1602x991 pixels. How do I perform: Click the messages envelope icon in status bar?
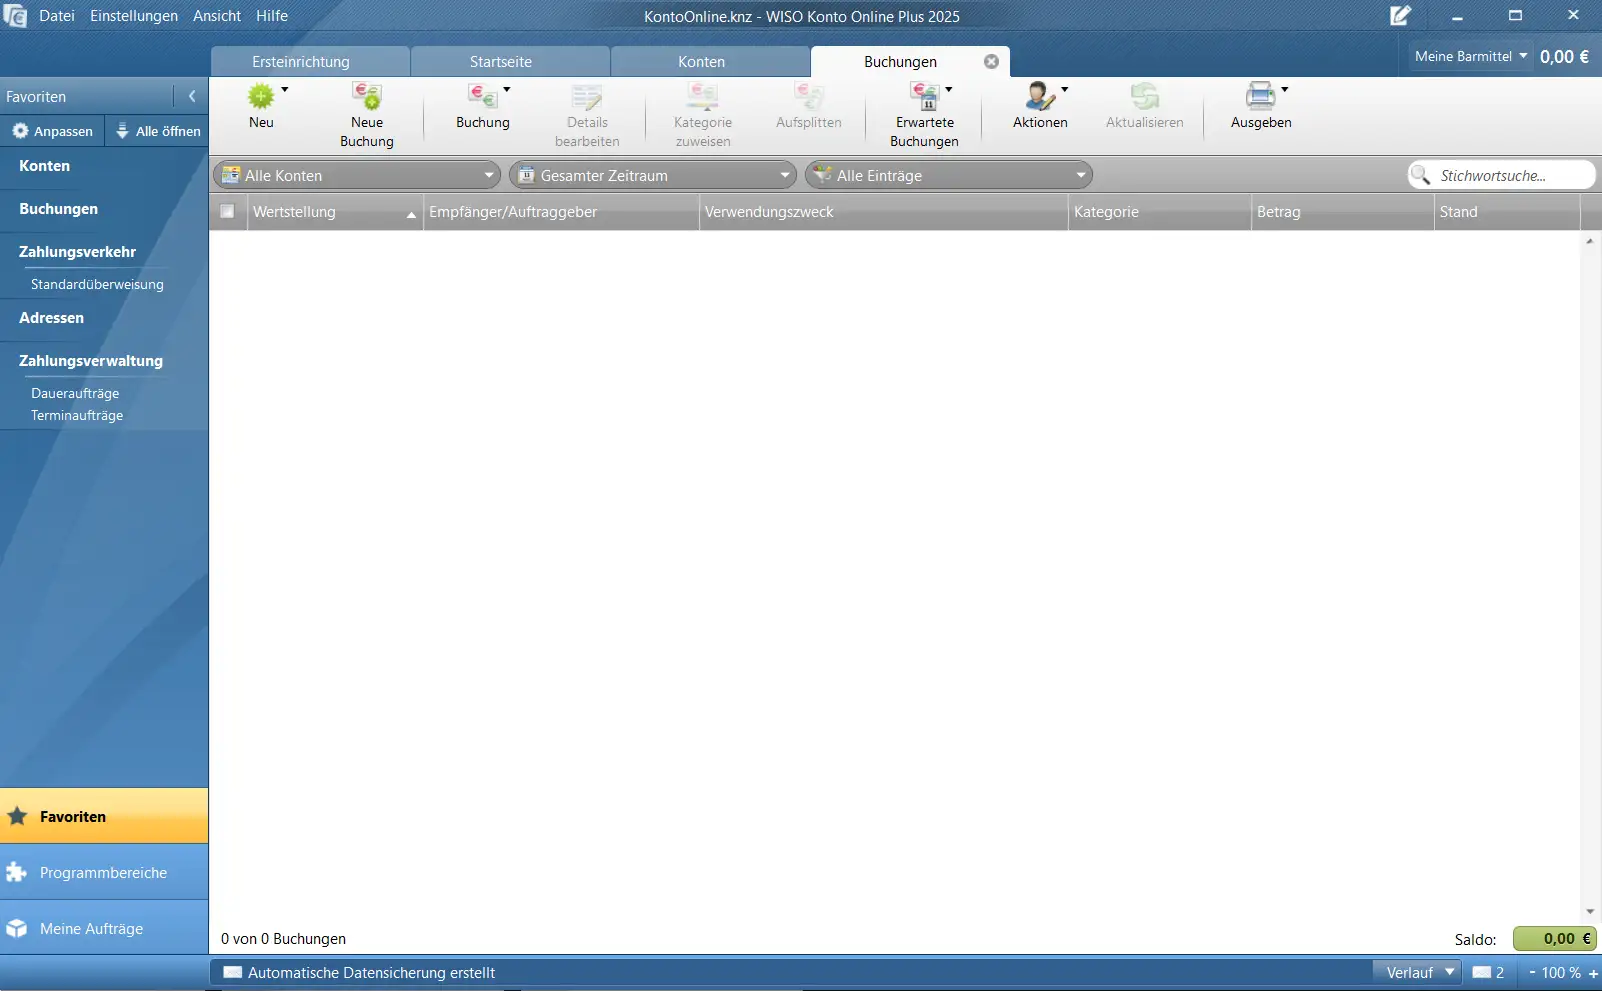(x=1482, y=972)
